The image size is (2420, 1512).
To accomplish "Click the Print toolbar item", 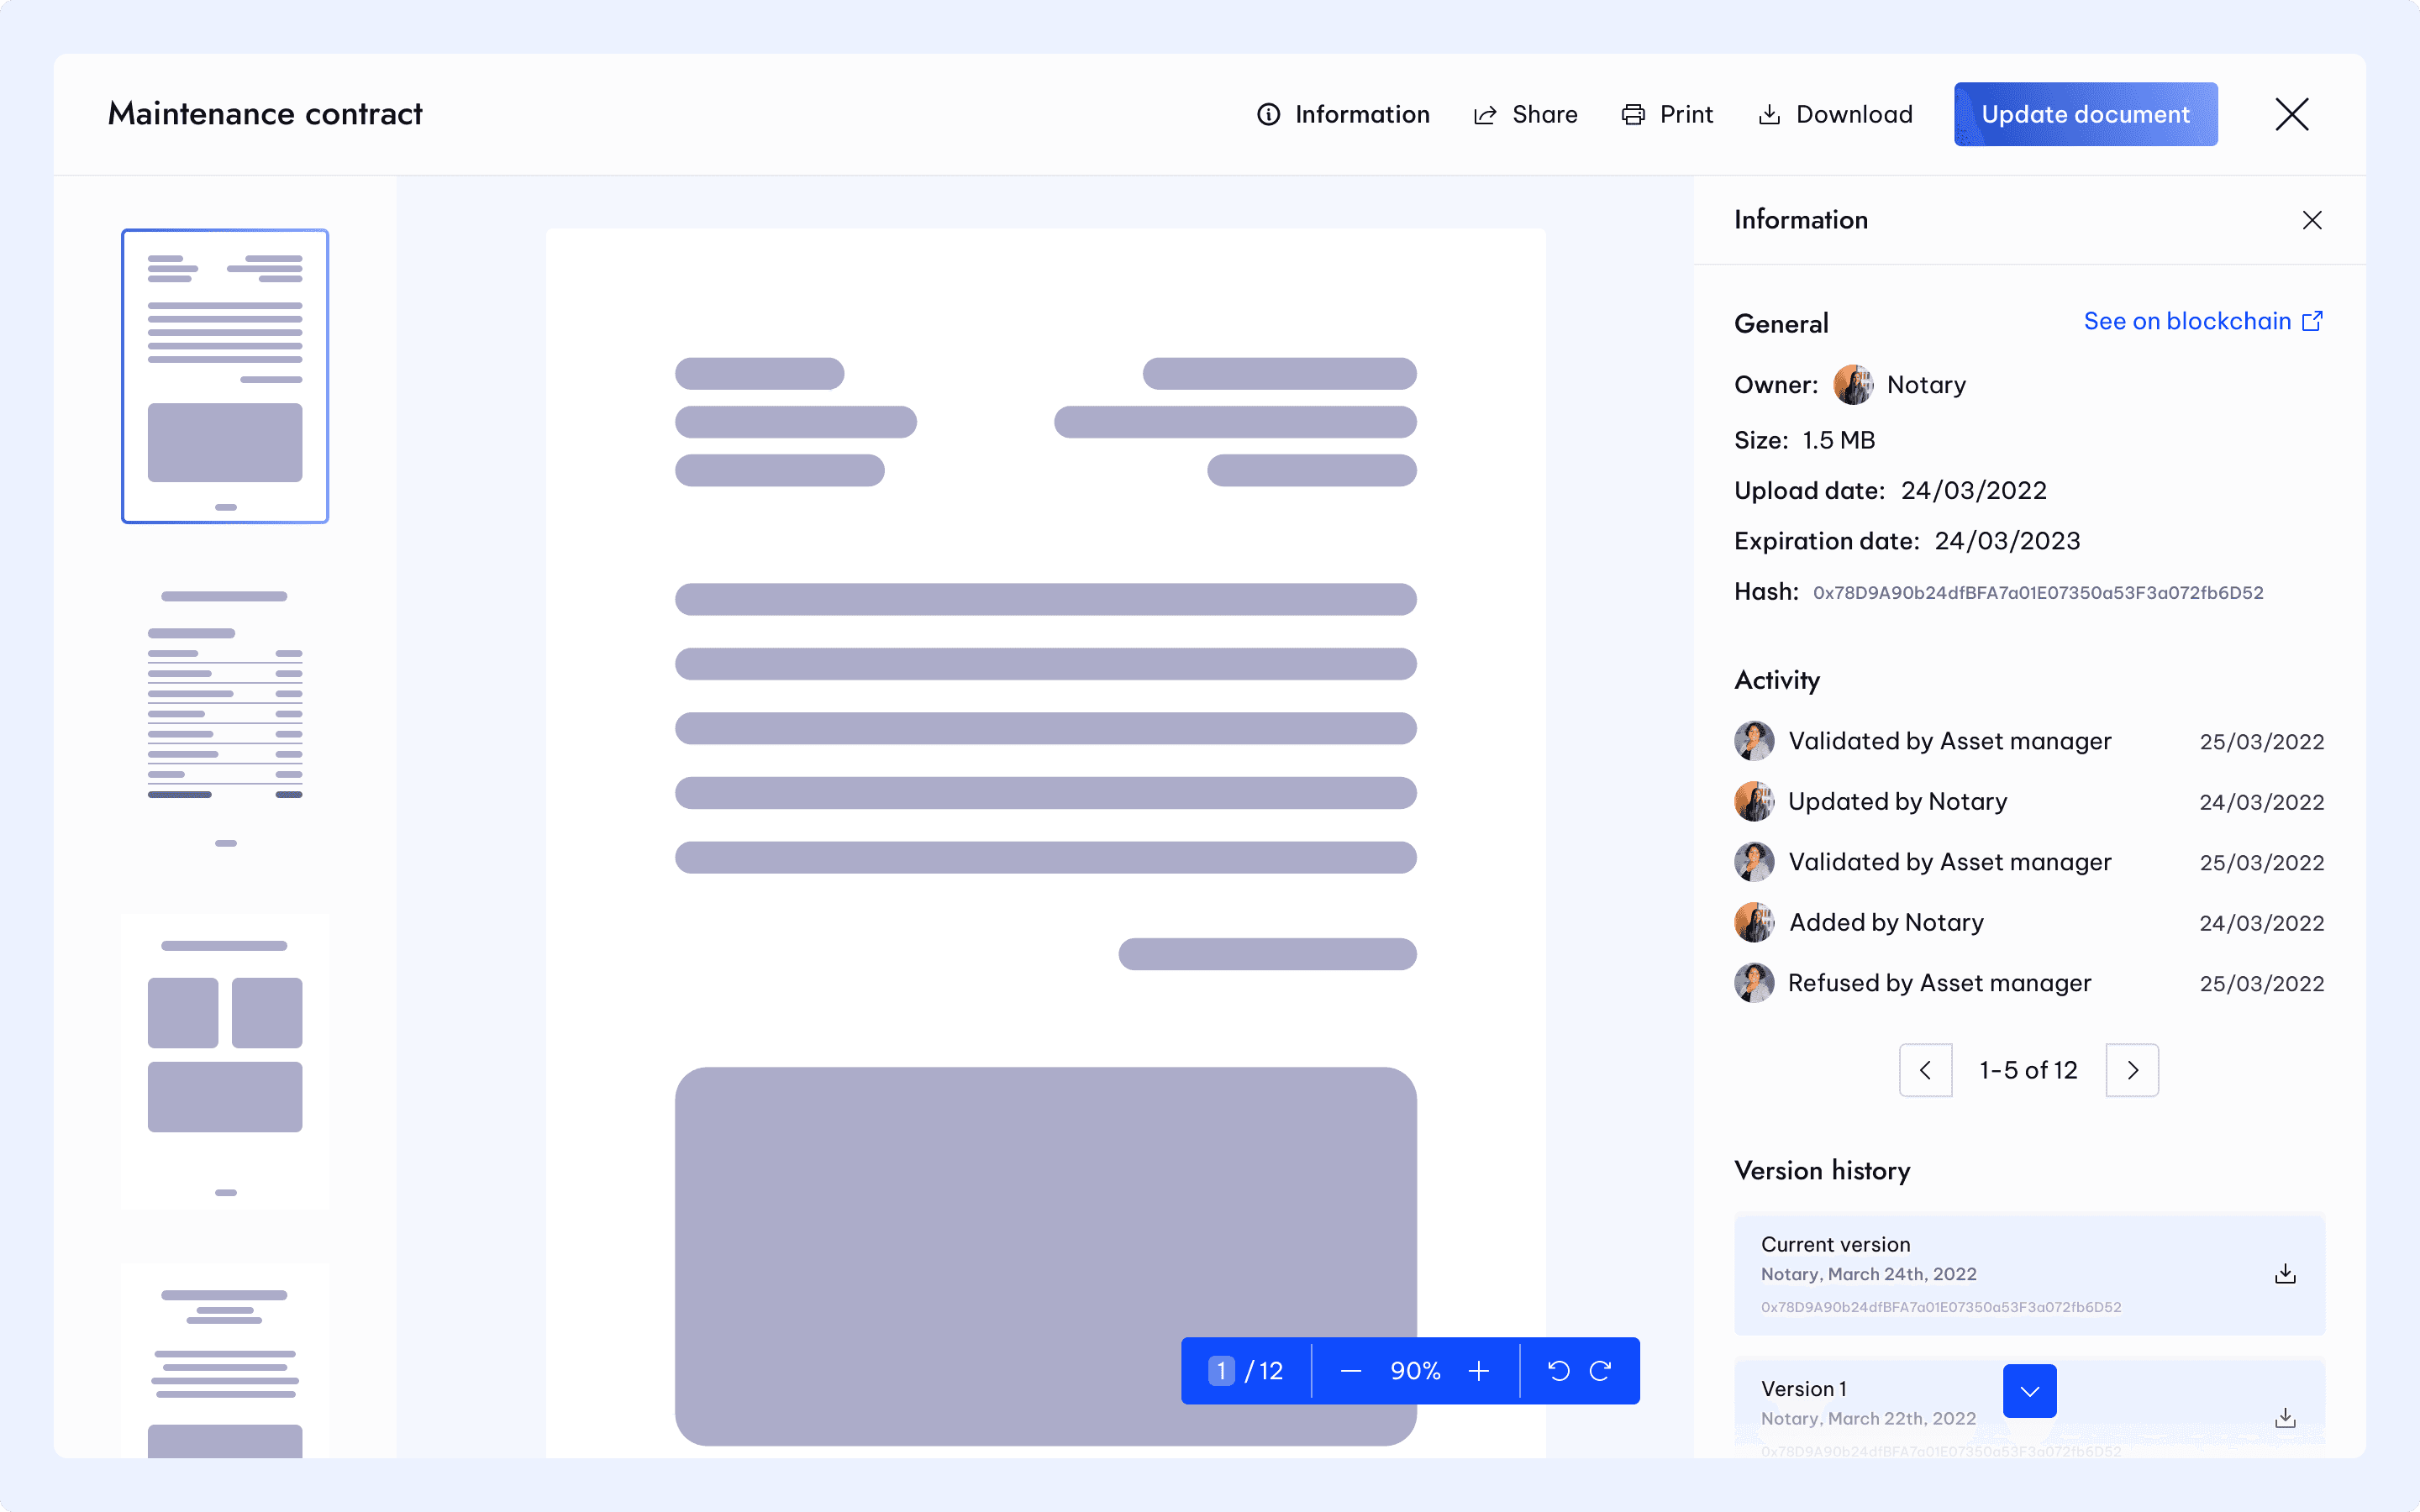I will click(1667, 114).
